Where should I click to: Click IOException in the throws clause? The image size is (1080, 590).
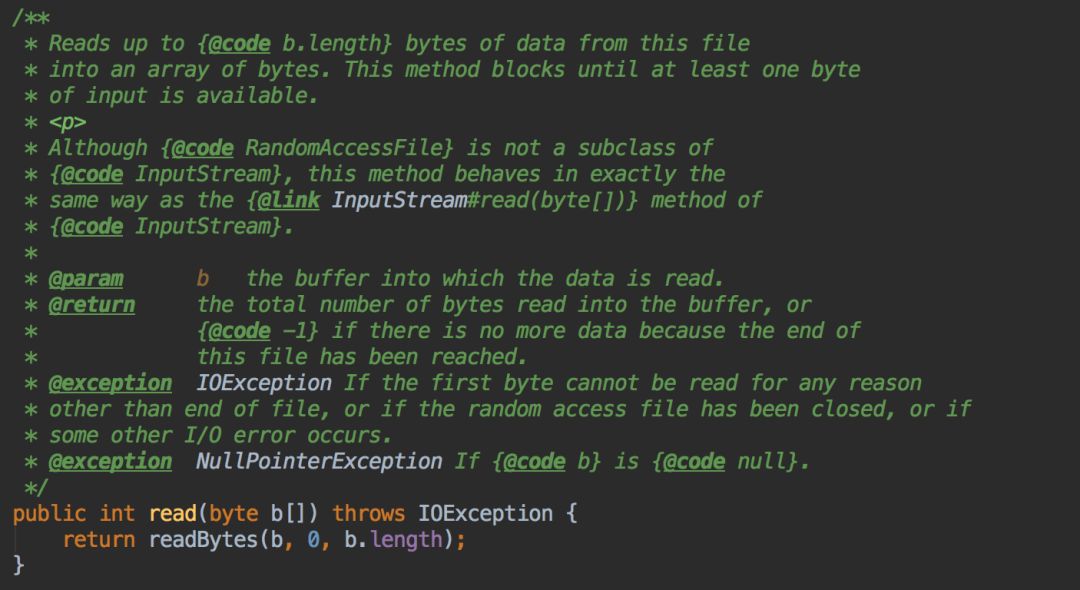coord(485,514)
